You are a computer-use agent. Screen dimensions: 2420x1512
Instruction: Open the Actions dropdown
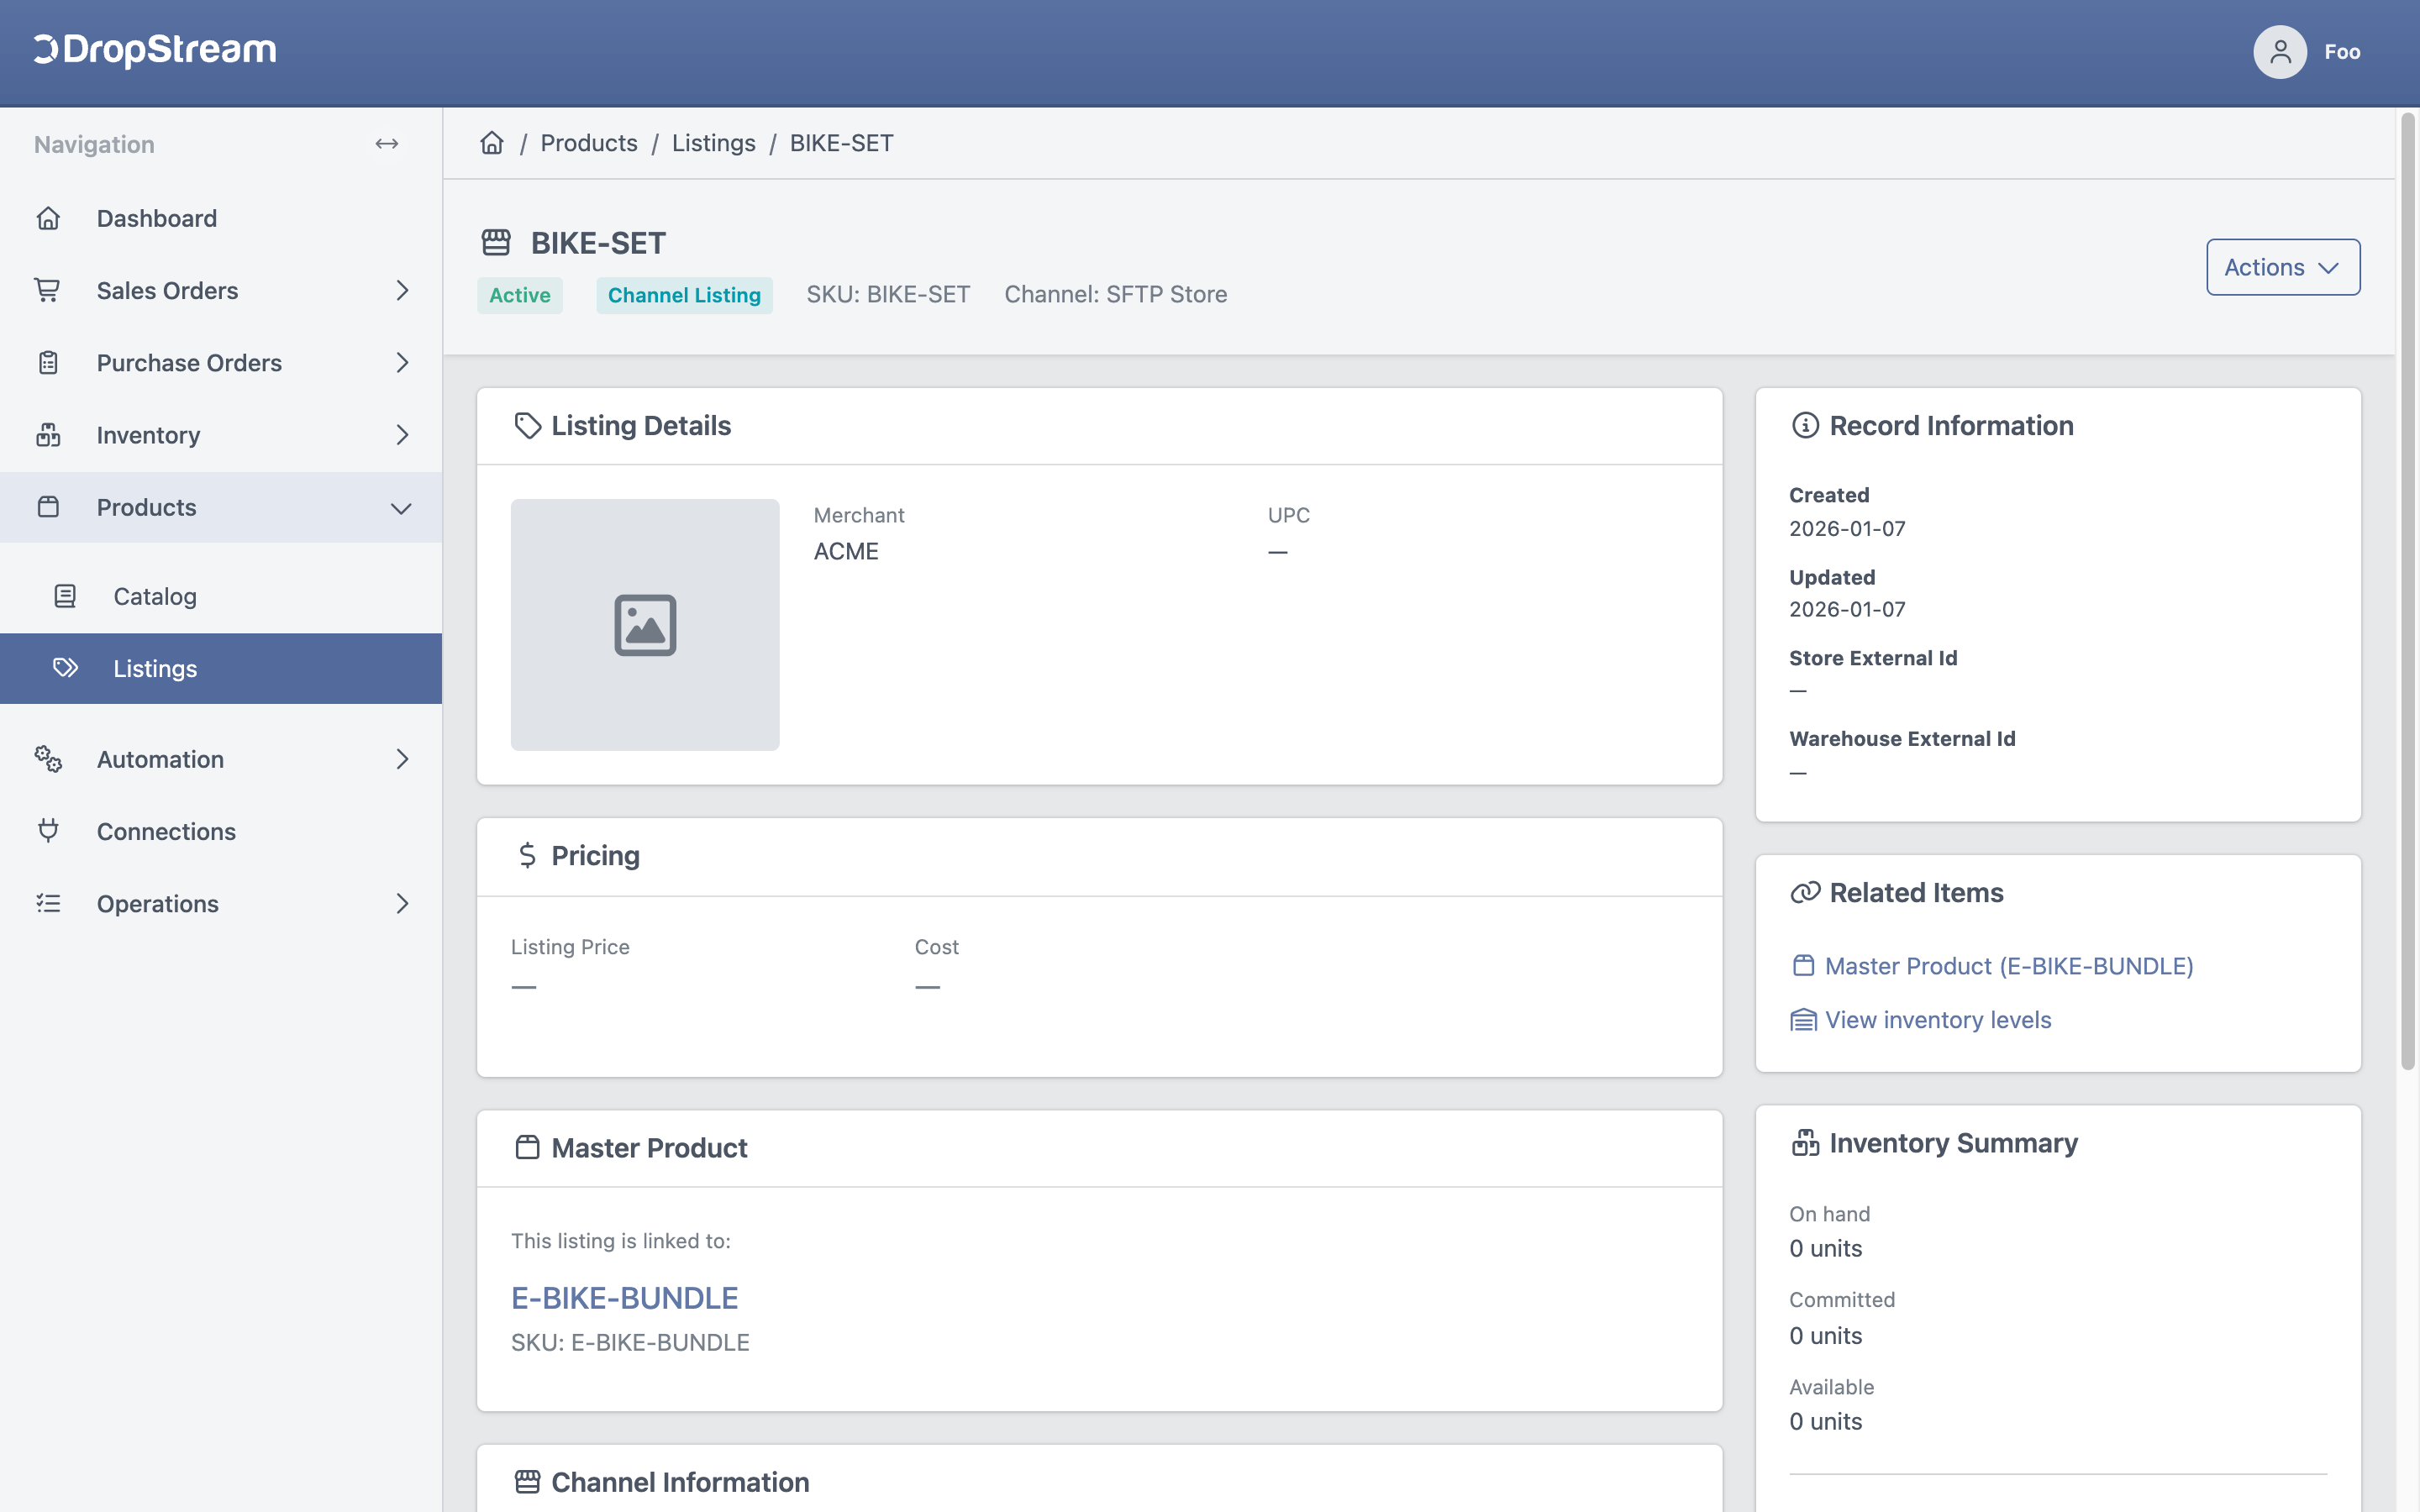pyautogui.click(x=2283, y=267)
